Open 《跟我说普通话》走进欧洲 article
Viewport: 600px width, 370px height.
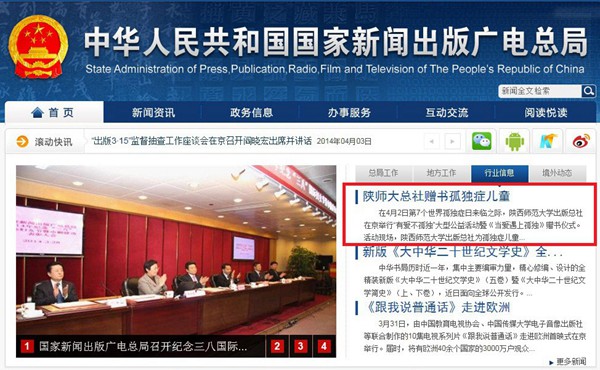(x=436, y=307)
